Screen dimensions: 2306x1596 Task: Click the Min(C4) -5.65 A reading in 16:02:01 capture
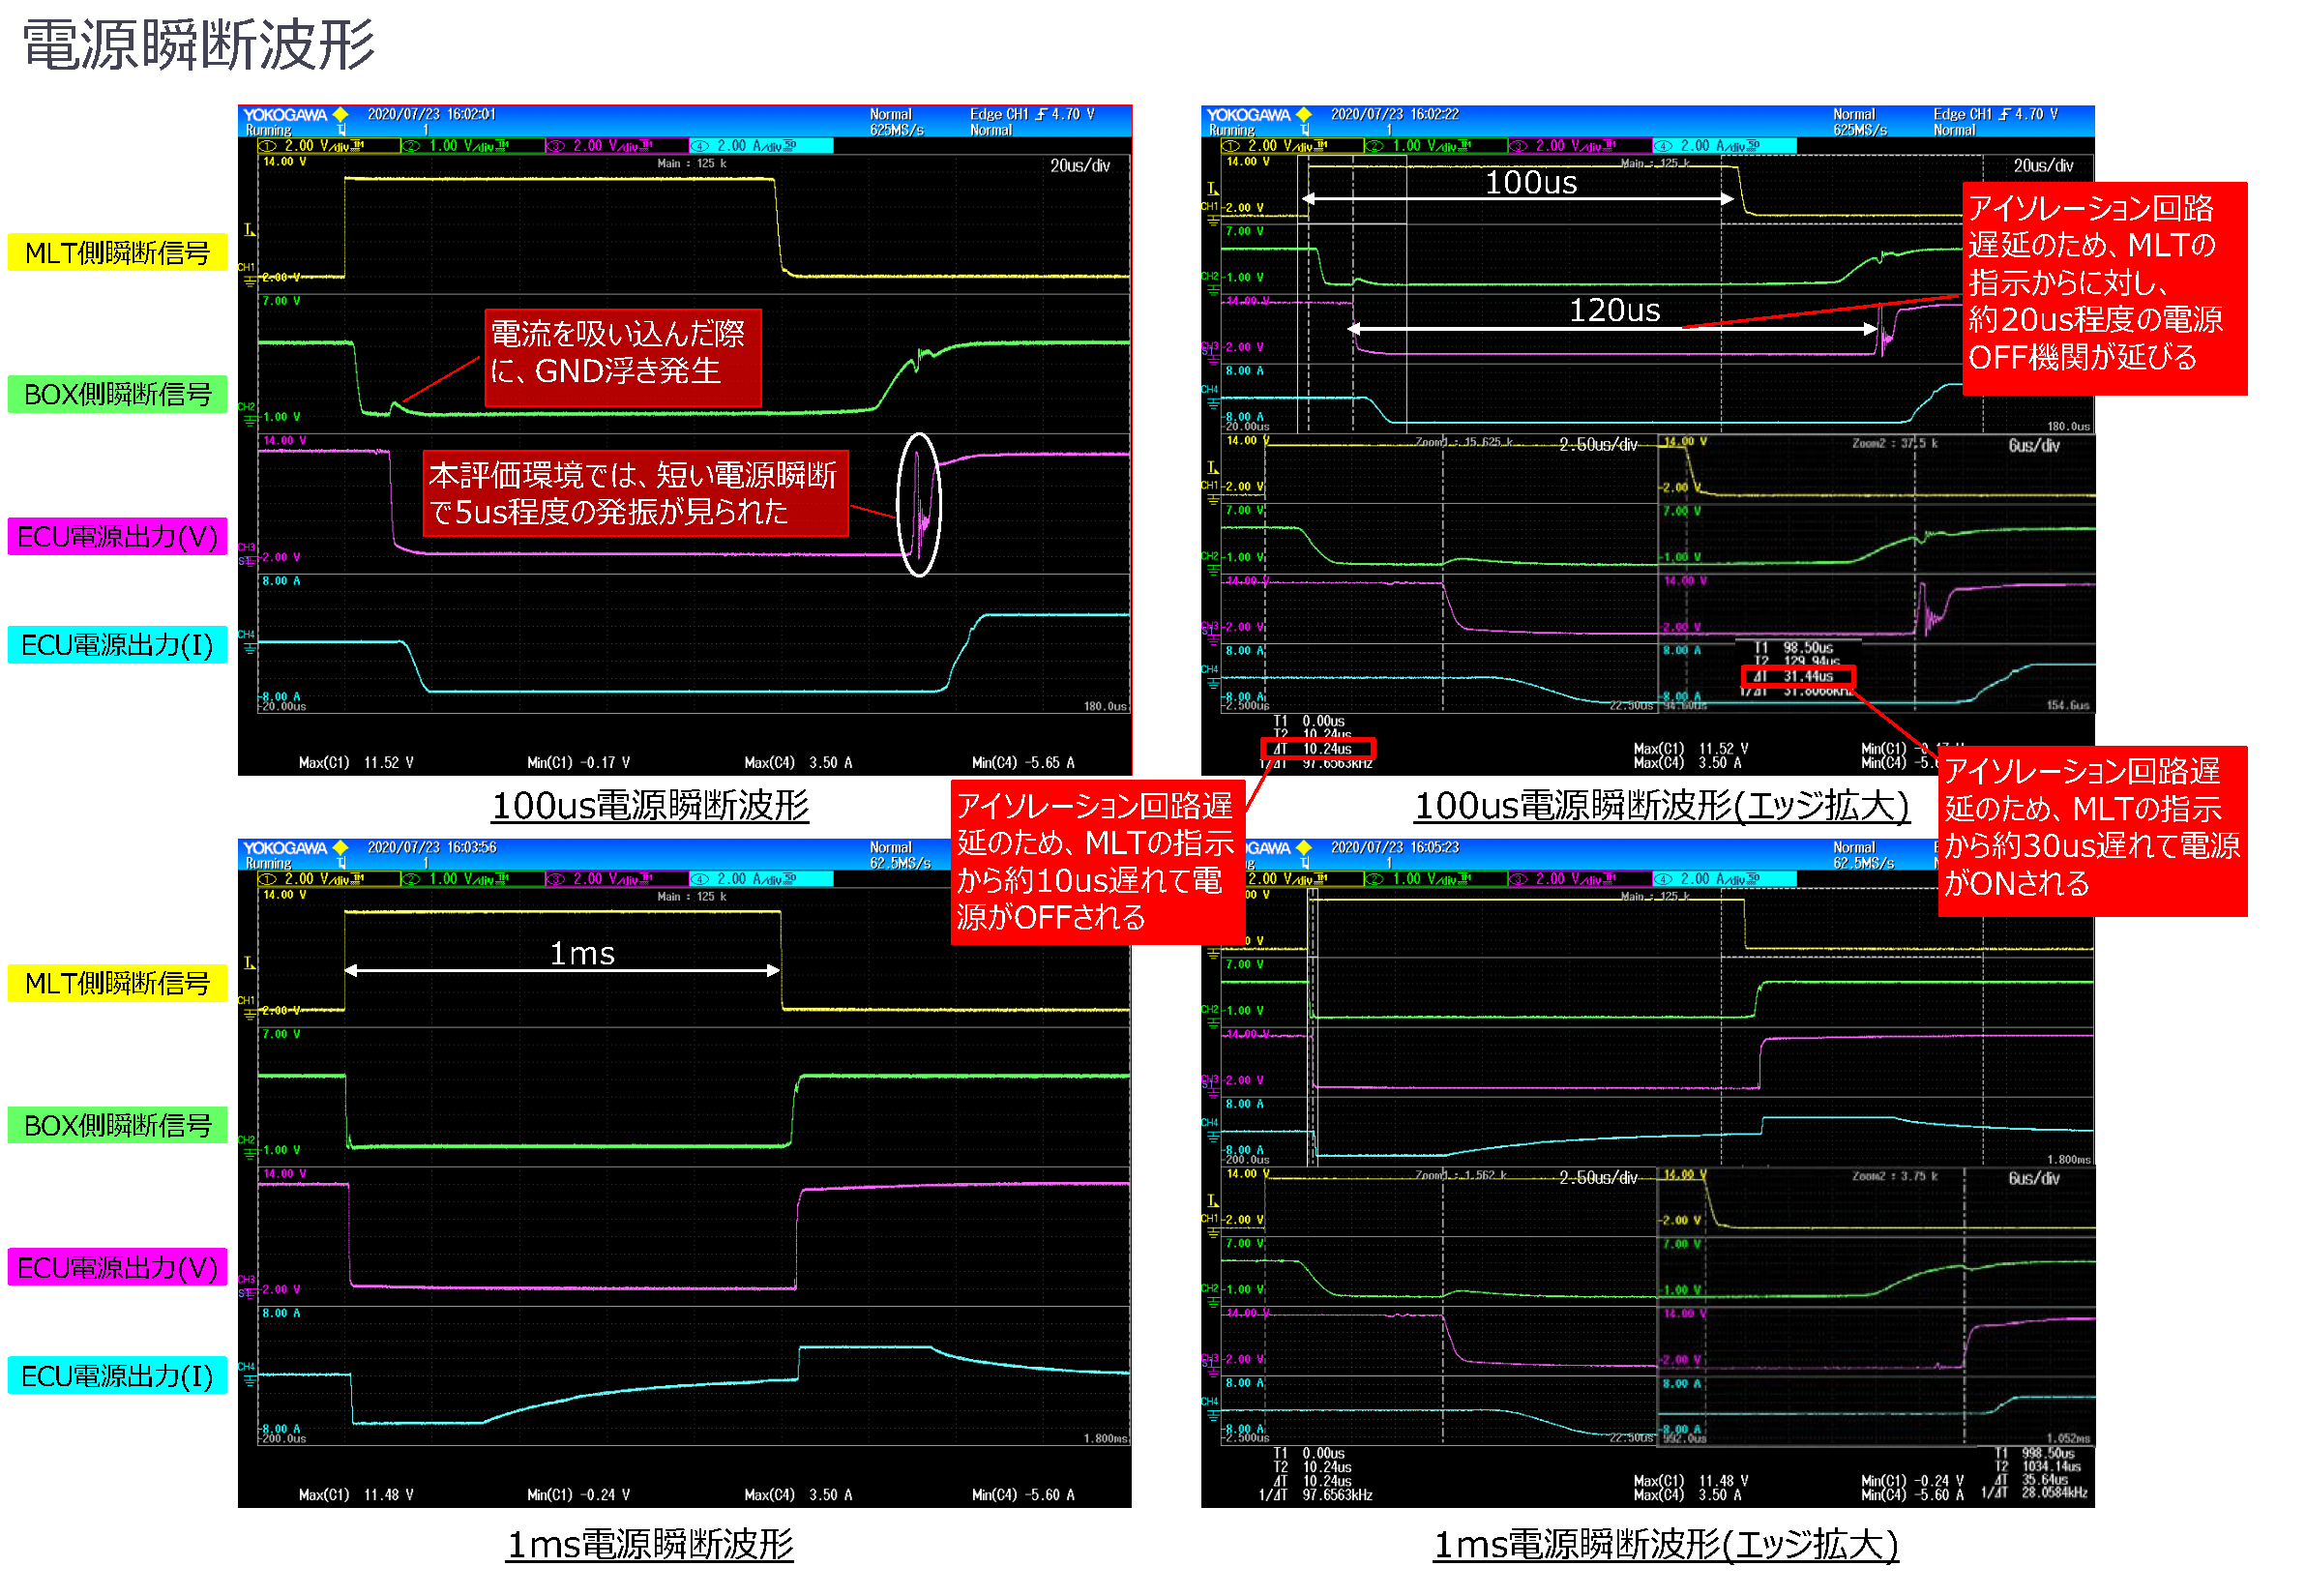[x=1023, y=763]
